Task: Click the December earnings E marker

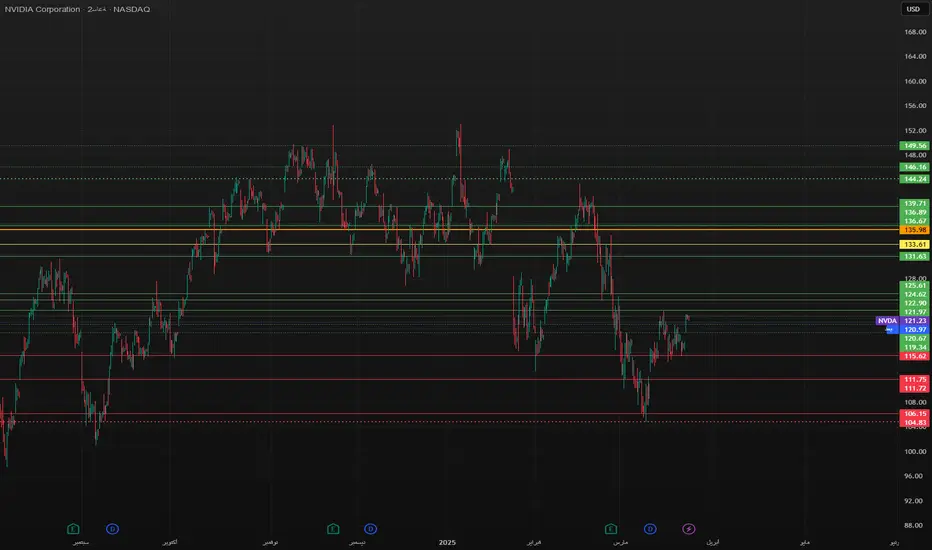Action: (333, 529)
